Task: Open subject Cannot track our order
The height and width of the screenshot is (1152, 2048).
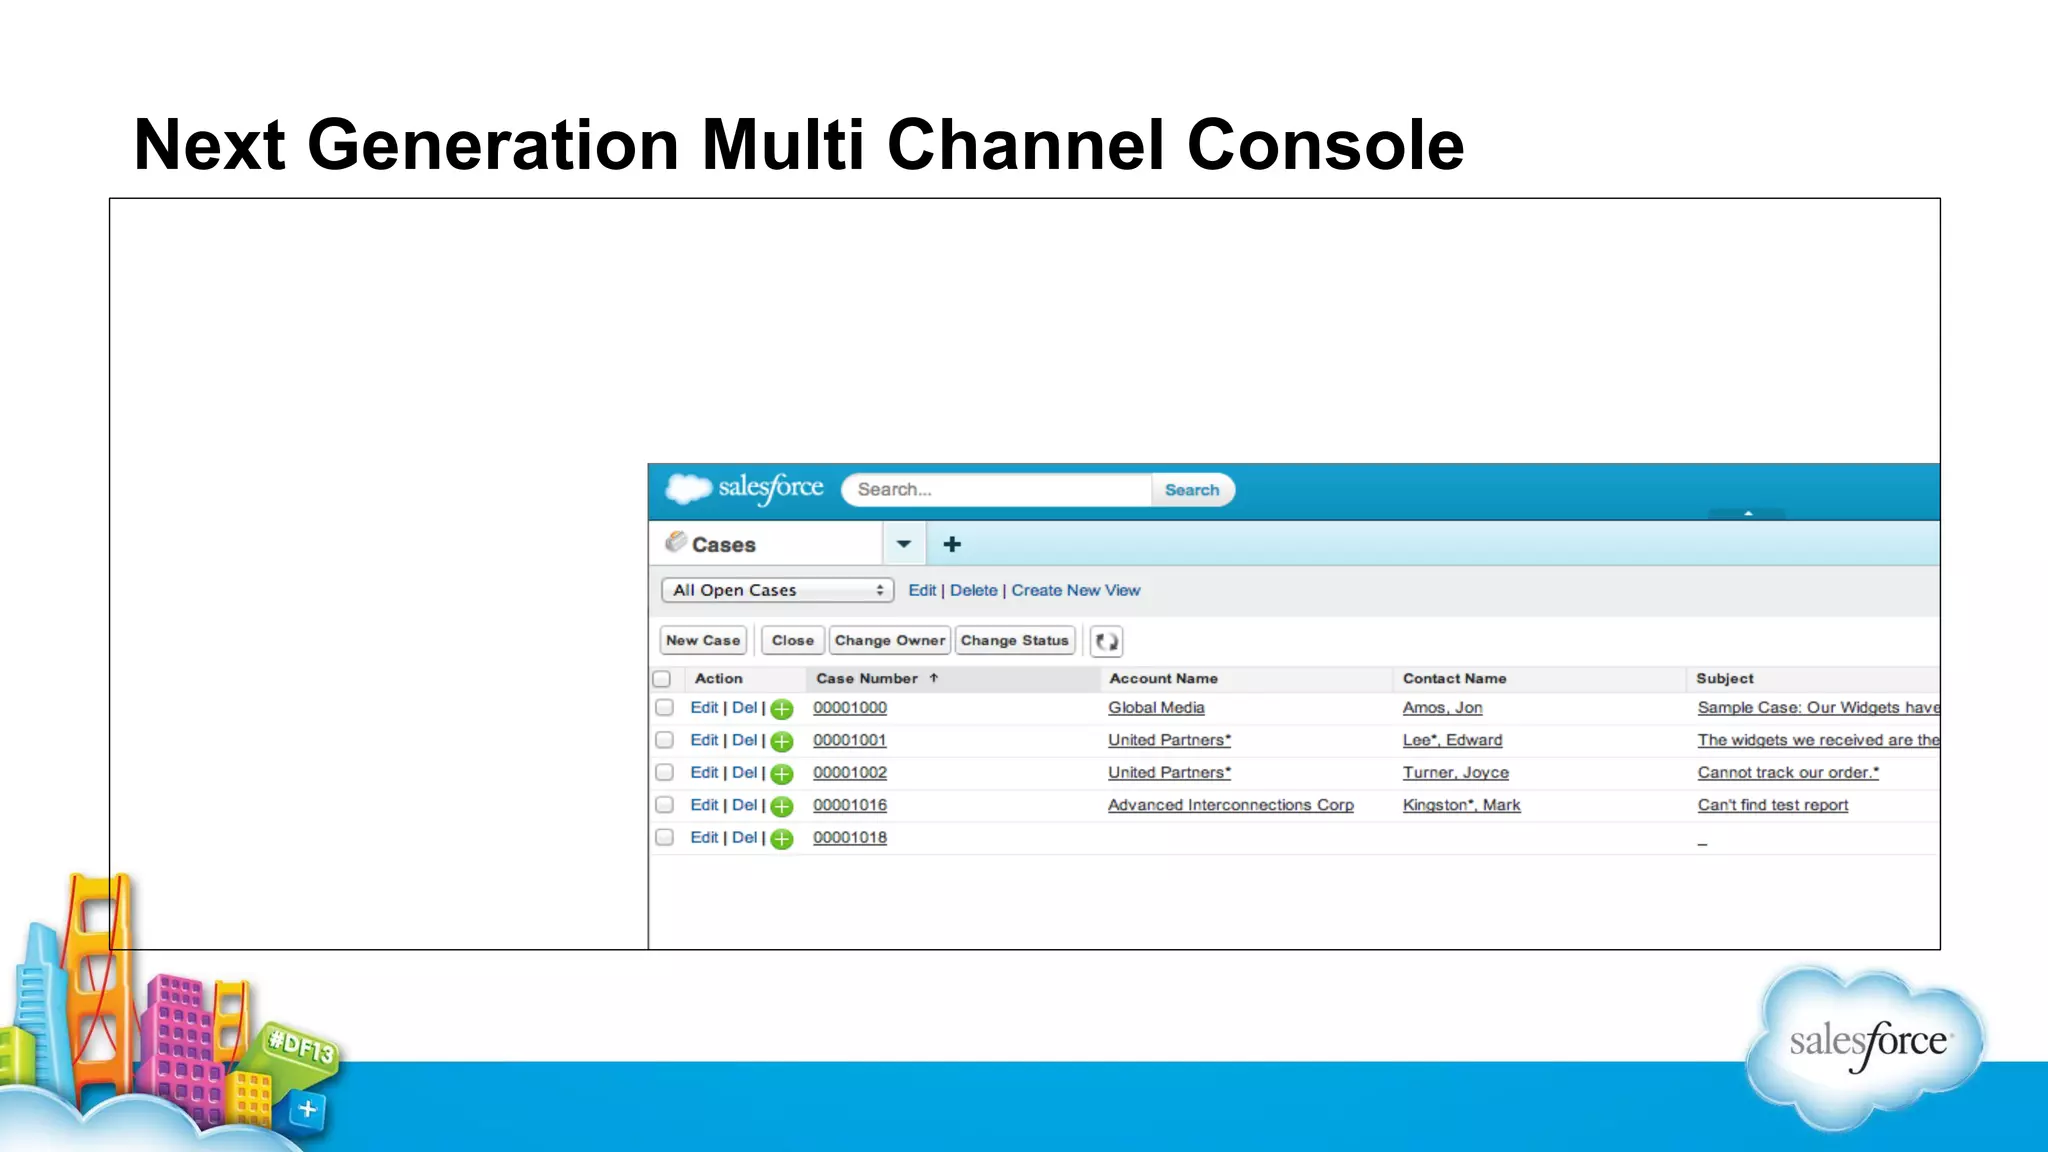Action: (x=1788, y=772)
